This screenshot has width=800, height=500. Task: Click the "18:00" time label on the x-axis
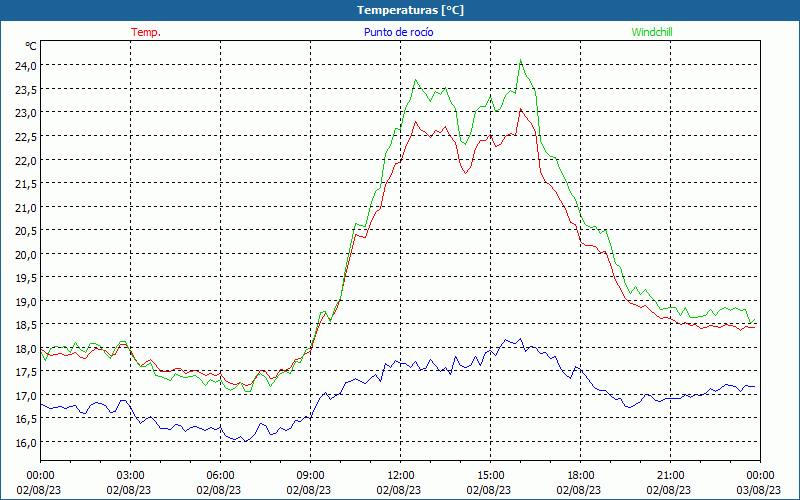pos(581,476)
